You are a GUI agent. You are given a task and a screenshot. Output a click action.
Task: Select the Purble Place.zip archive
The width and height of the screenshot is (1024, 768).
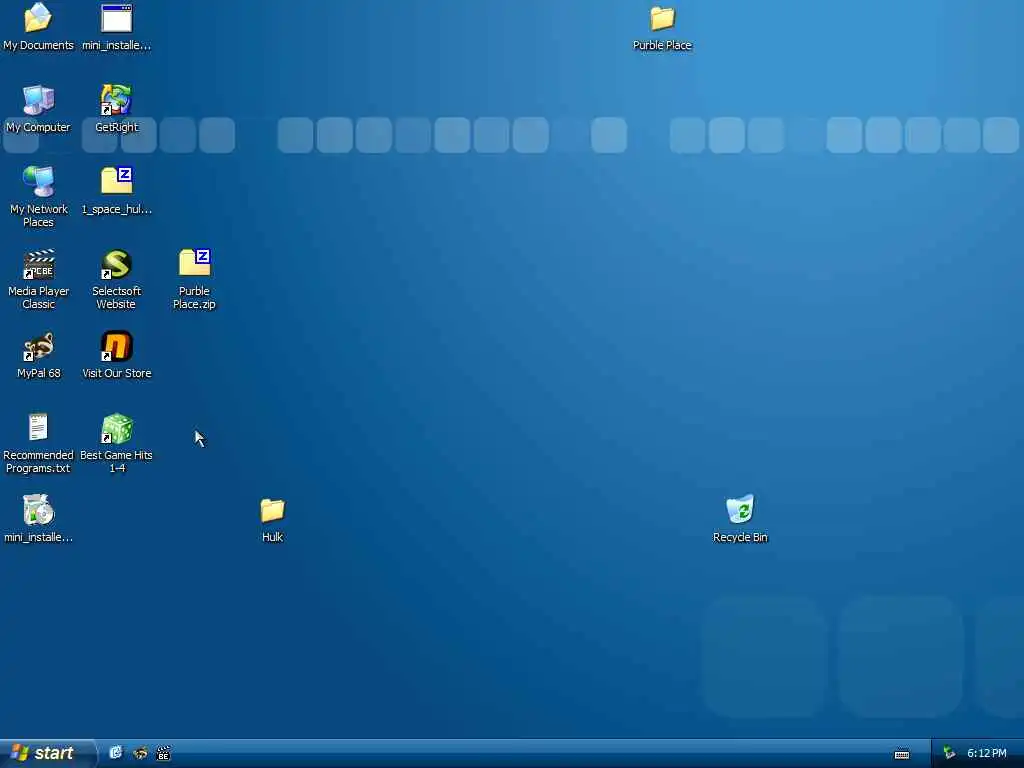[x=195, y=264]
